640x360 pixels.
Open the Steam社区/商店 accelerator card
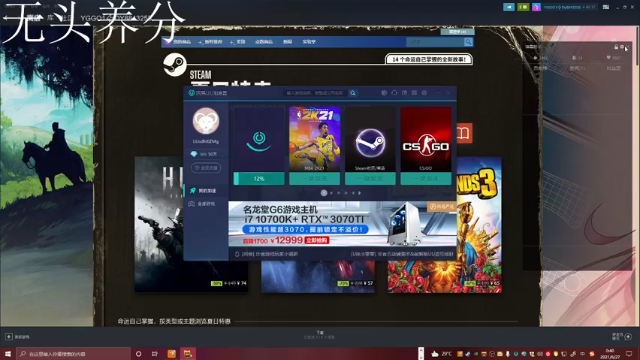click(x=370, y=139)
